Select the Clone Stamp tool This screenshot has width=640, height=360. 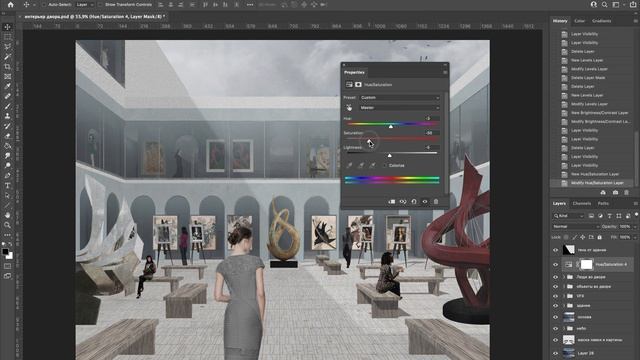pos(7,116)
